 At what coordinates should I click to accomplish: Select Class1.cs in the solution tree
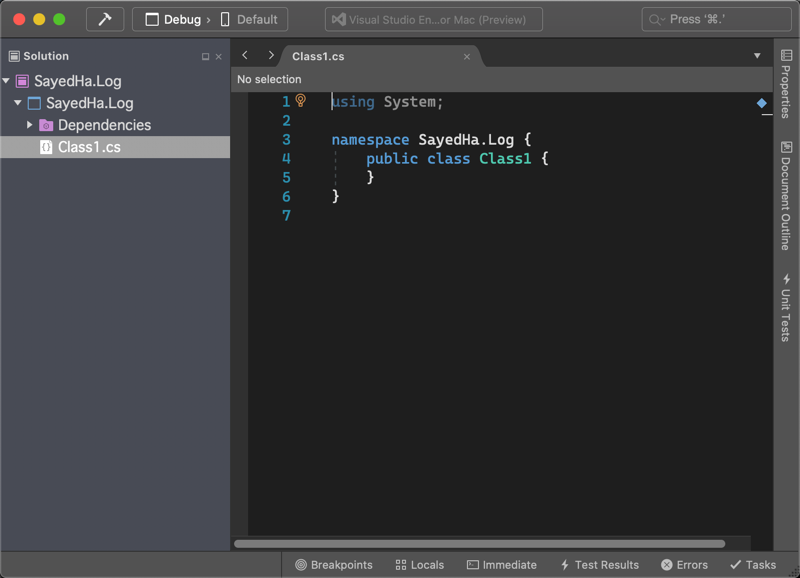click(115, 147)
